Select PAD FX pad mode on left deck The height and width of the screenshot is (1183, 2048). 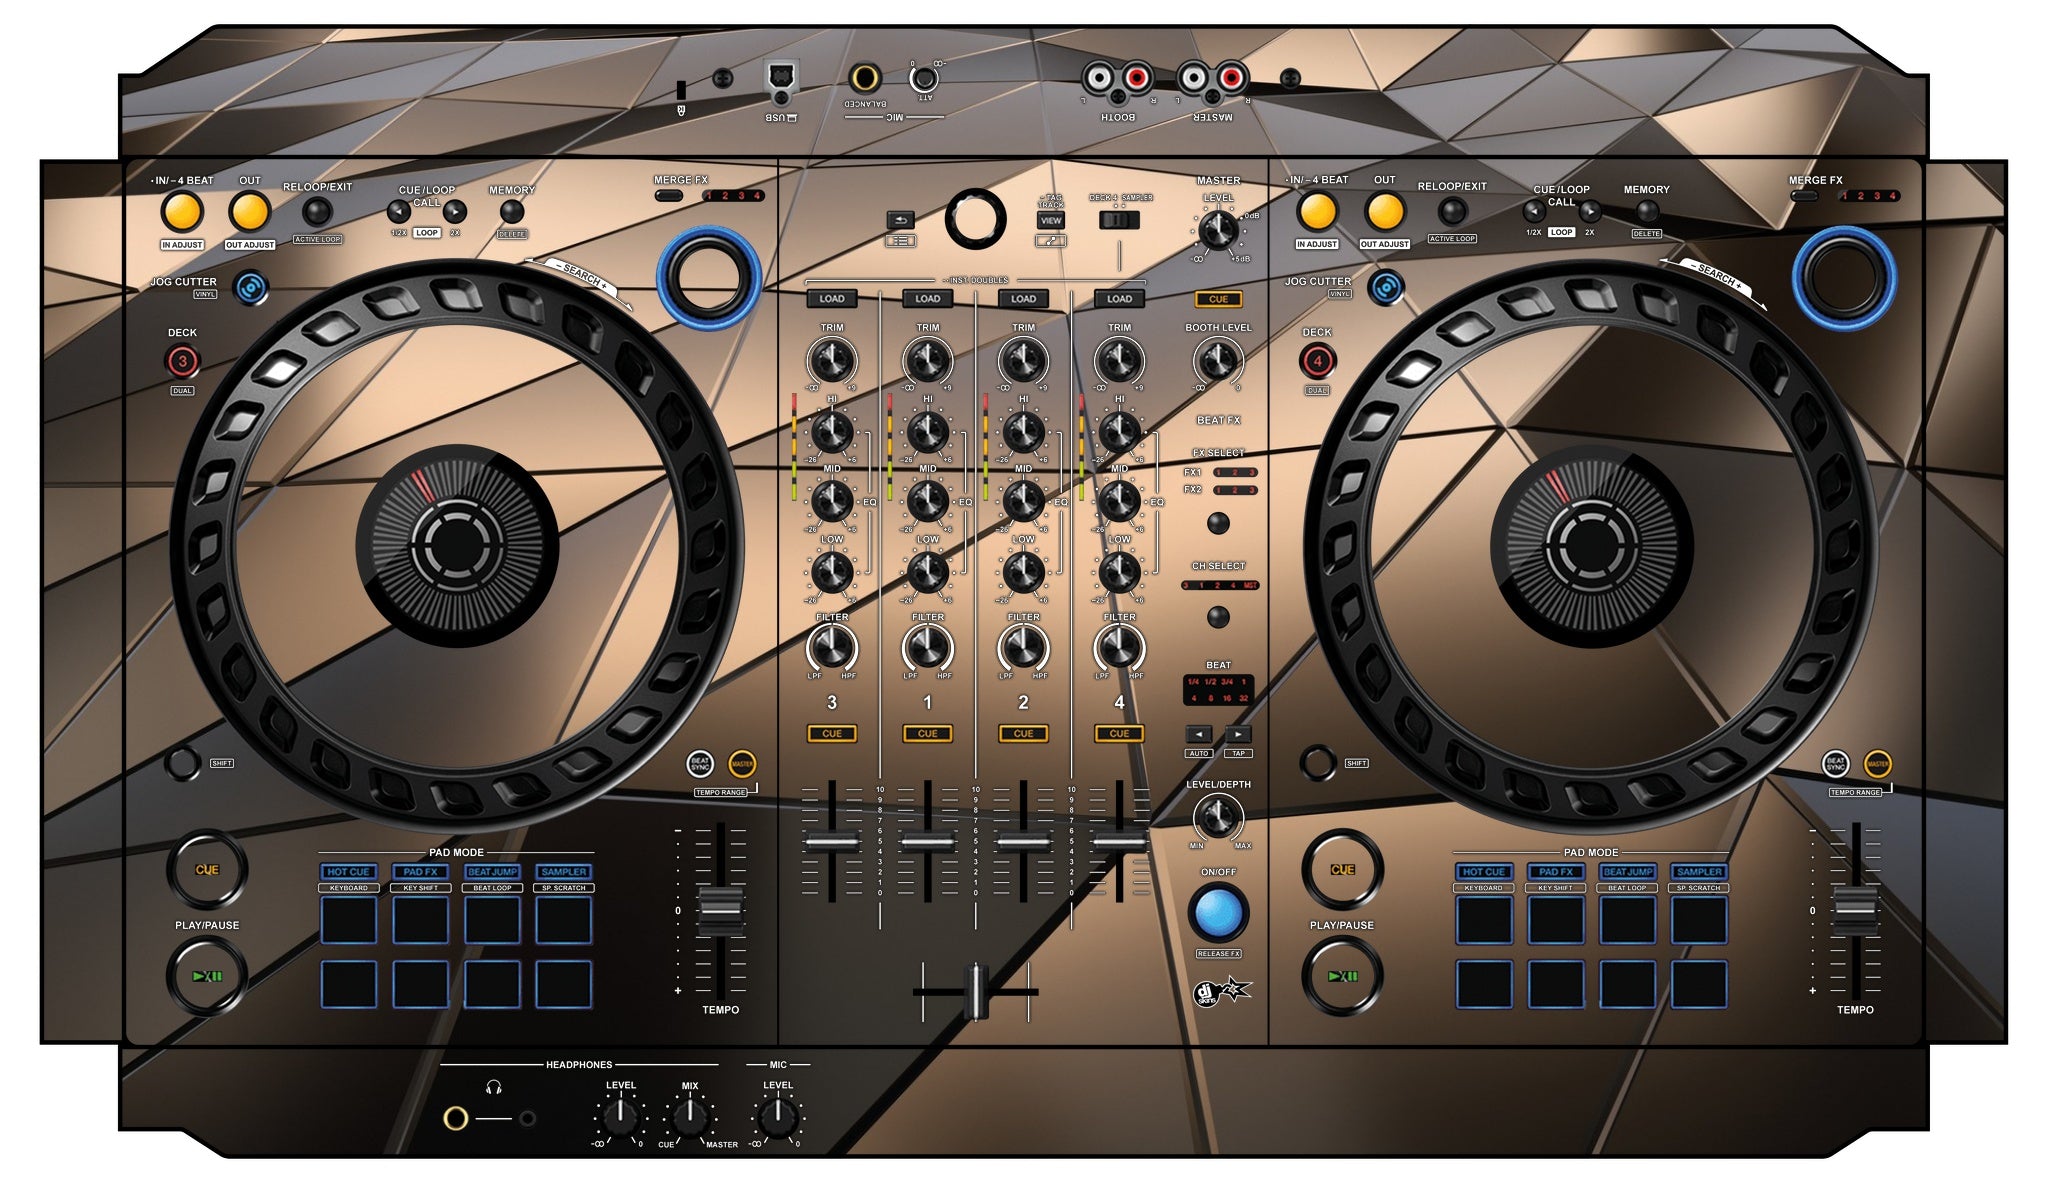click(420, 872)
